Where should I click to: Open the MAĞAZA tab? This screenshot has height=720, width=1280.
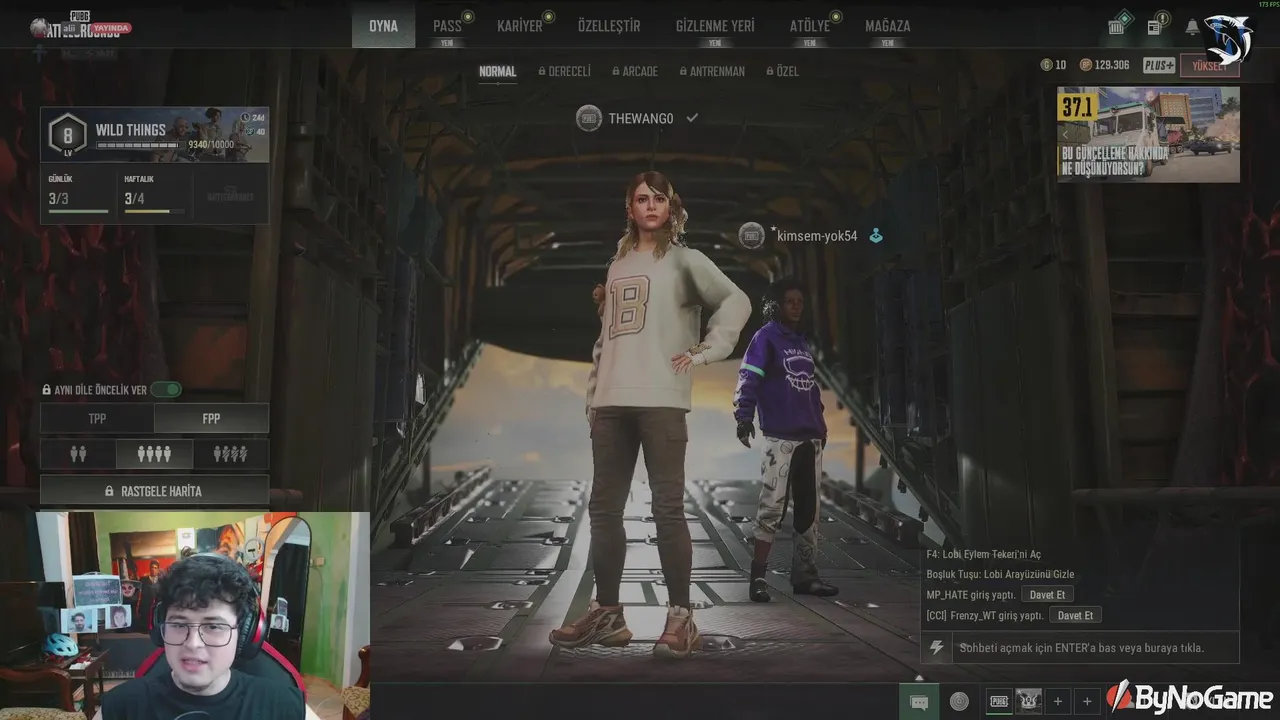887,26
